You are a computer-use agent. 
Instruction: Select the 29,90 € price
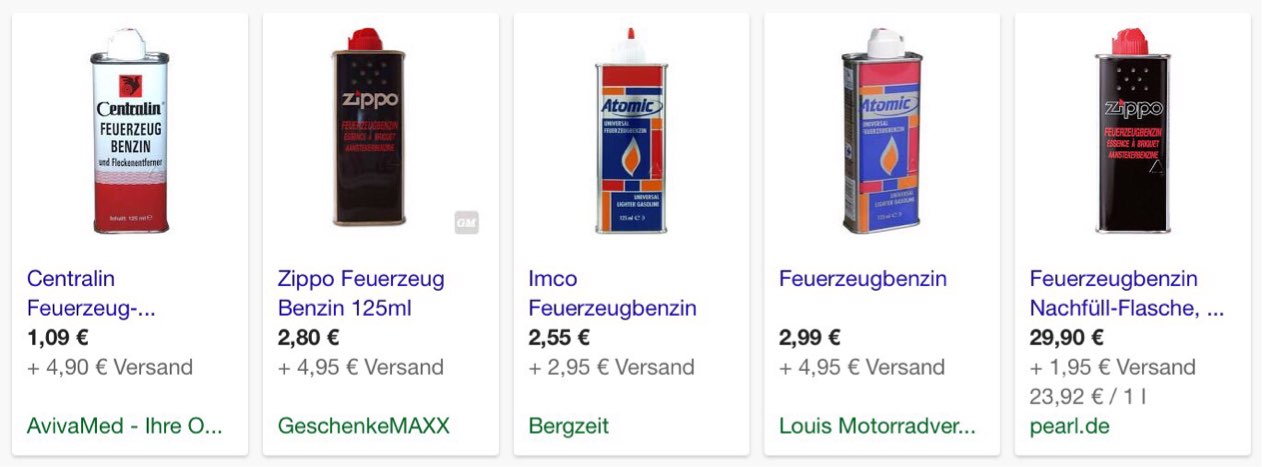coord(1066,337)
